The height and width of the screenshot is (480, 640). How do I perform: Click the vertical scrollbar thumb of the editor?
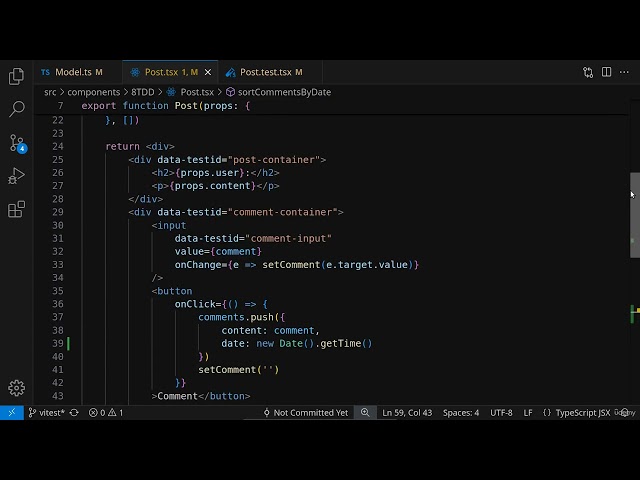[635, 215]
